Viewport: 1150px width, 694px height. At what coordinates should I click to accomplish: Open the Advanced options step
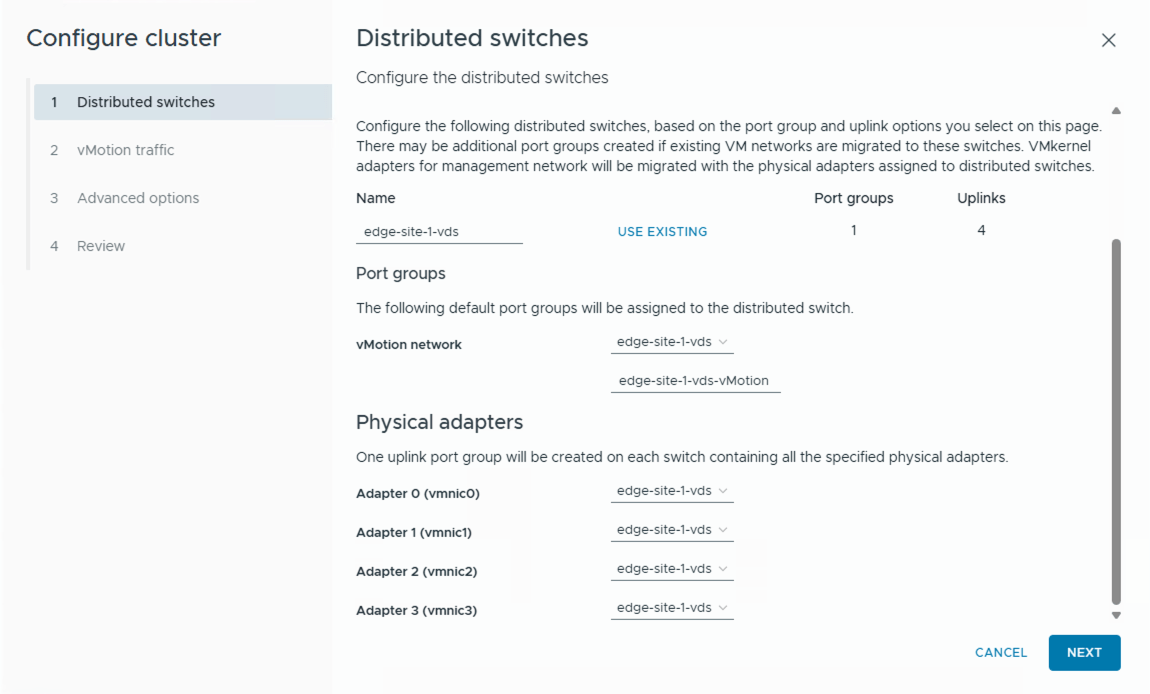click(x=137, y=197)
